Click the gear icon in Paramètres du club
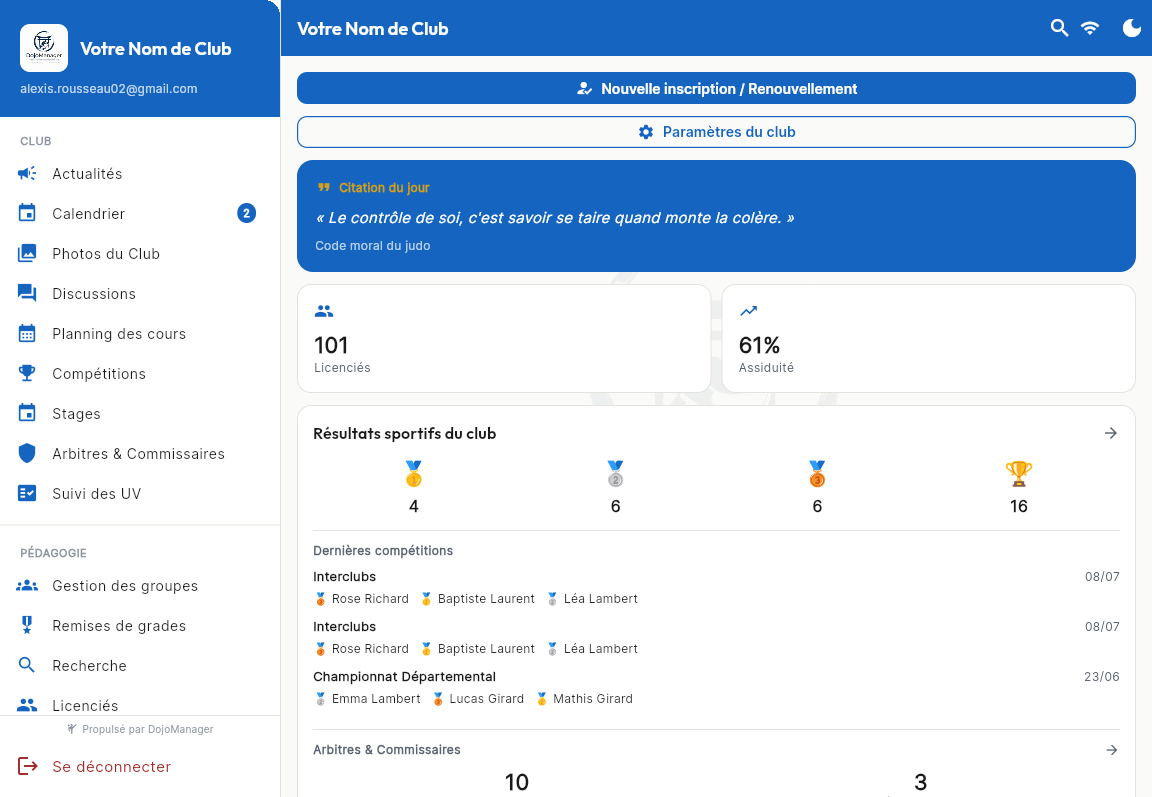The height and width of the screenshot is (797, 1152). click(646, 132)
